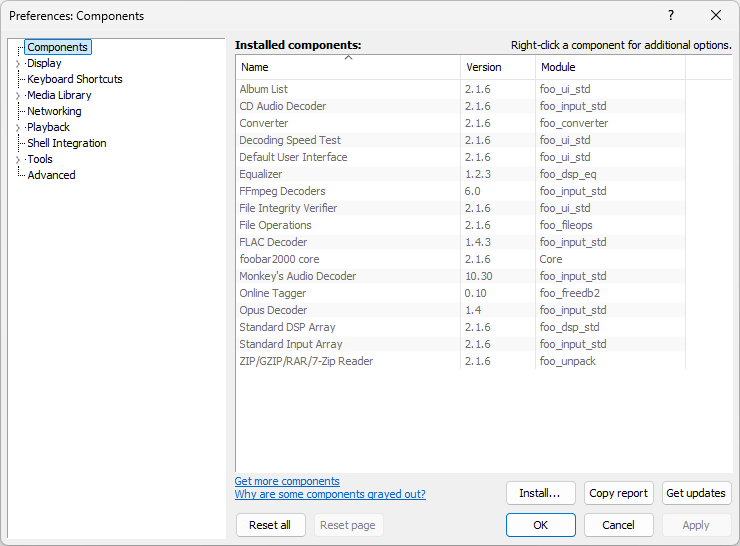Select Keyboard Shortcuts in the tree
Screen dimensions: 740x546
pyautogui.click(x=75, y=79)
